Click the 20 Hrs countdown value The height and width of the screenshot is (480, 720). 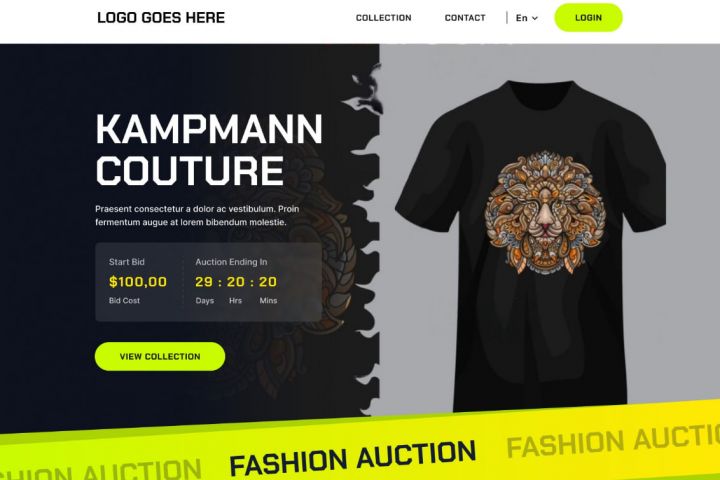tap(236, 282)
